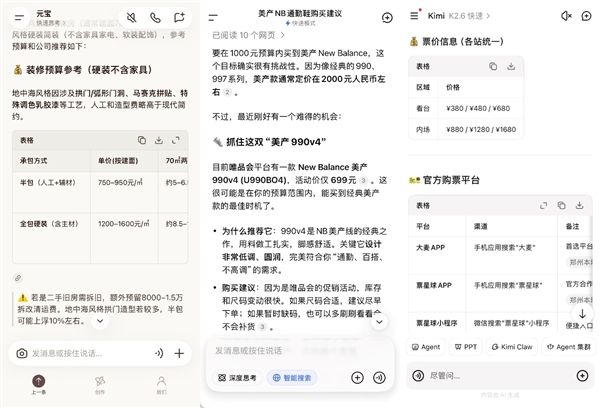Click the 票星球 APP table cell
The width and height of the screenshot is (600, 408).
(437, 293)
